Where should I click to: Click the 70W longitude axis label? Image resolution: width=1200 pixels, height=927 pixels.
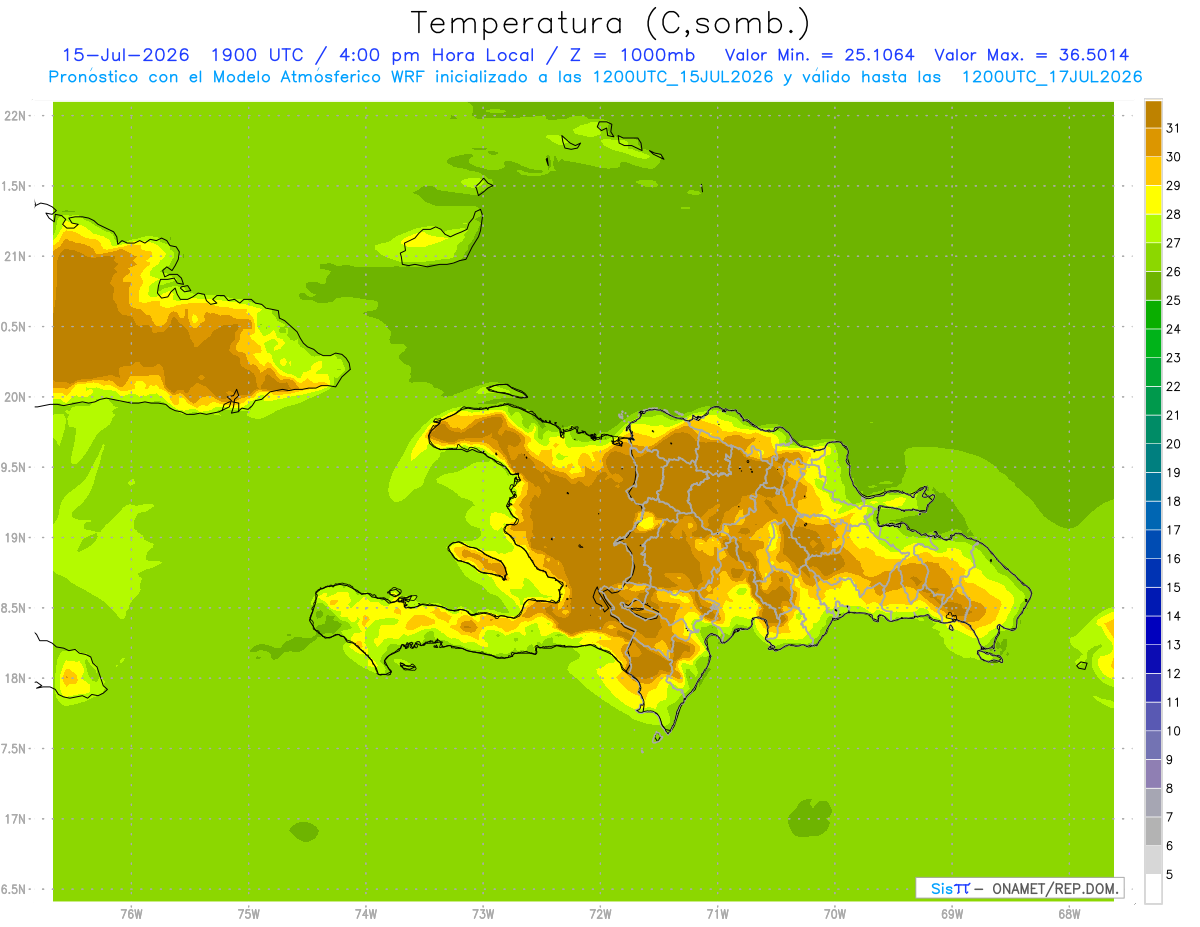(x=834, y=914)
